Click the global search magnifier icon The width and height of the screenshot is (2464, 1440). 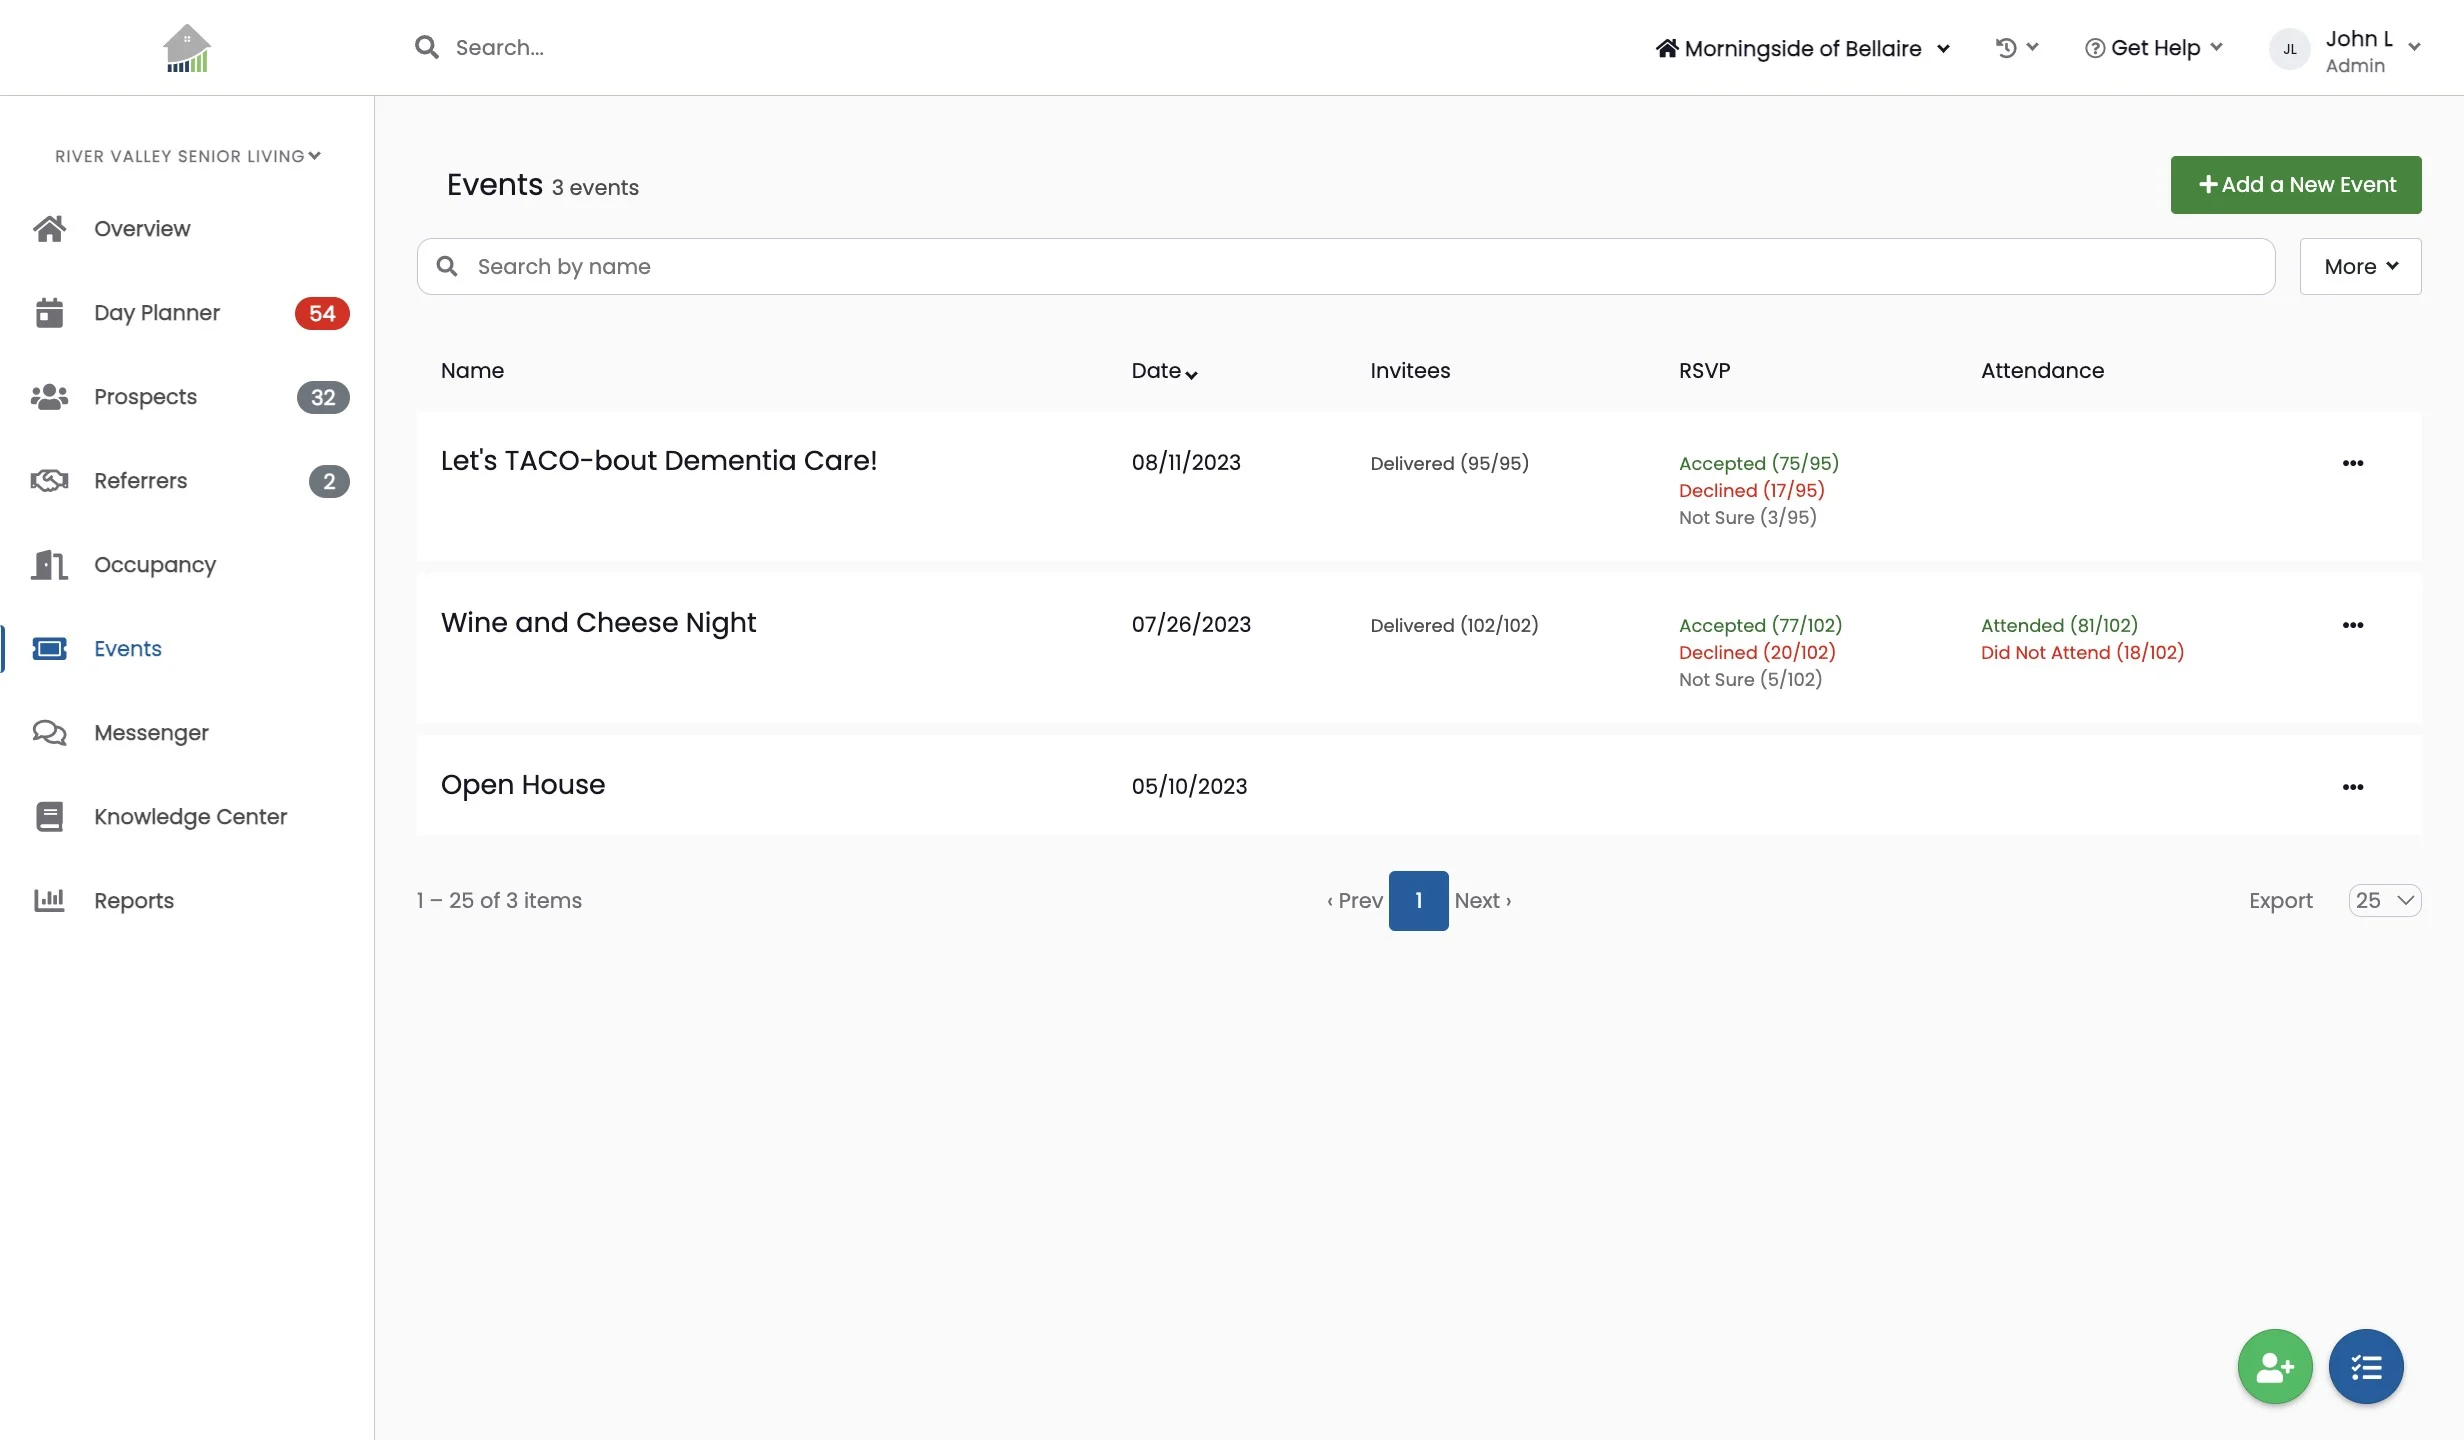coord(427,47)
